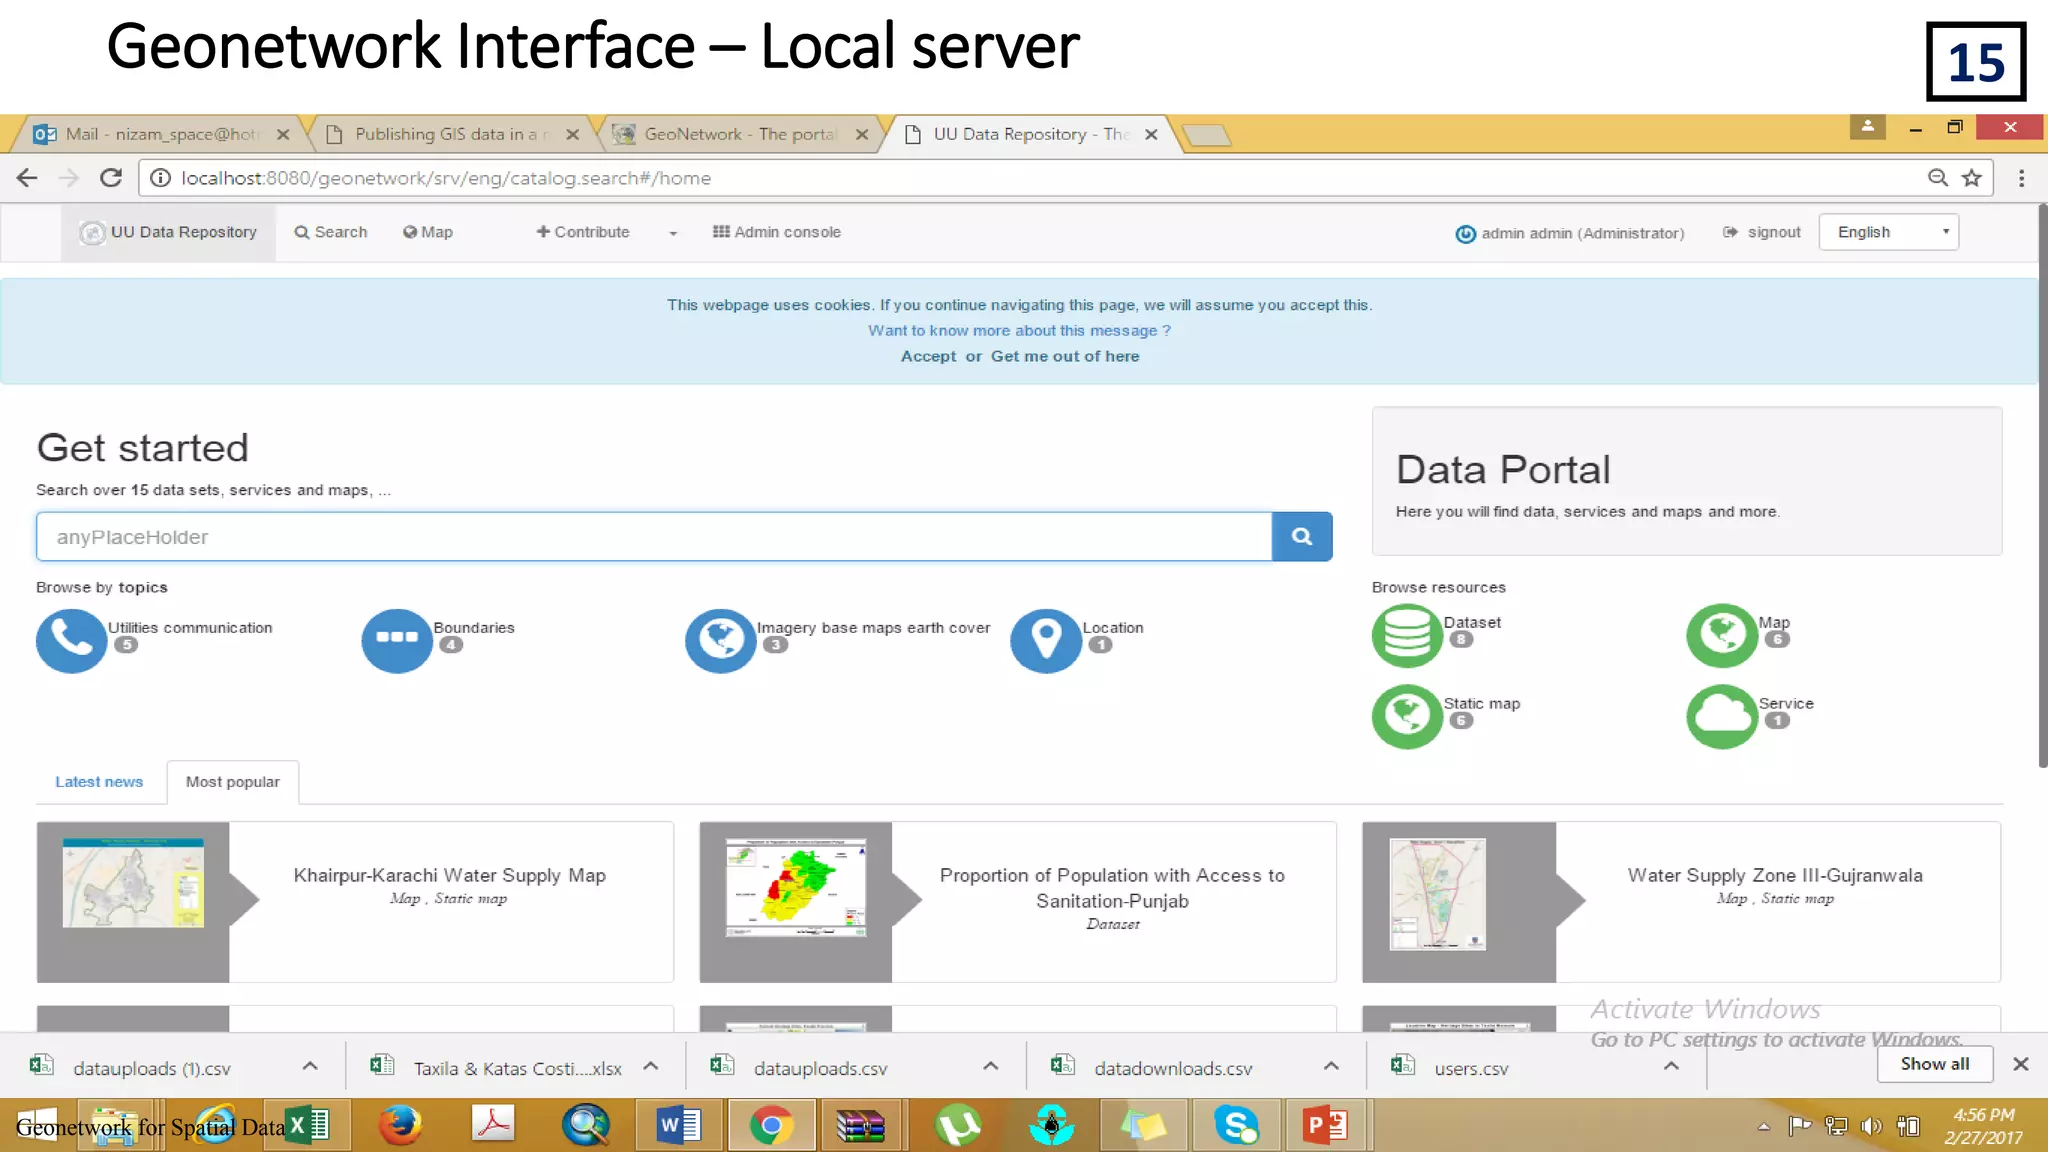The image size is (2048, 1152).
Task: Click the green Static map icon
Action: 1407,716
